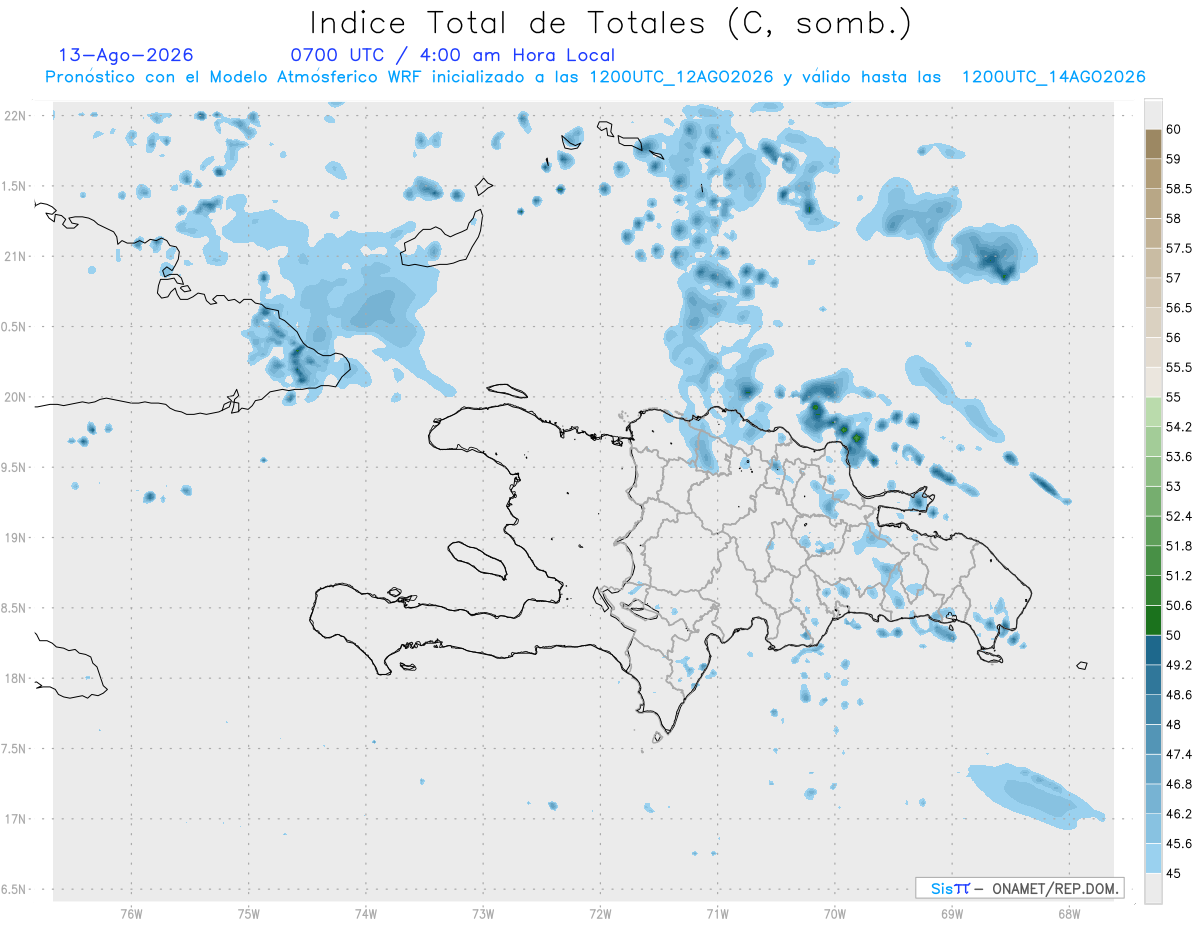Select the date text '13-Ago-2026'
Viewport: 1200px width, 927px height.
[126, 55]
